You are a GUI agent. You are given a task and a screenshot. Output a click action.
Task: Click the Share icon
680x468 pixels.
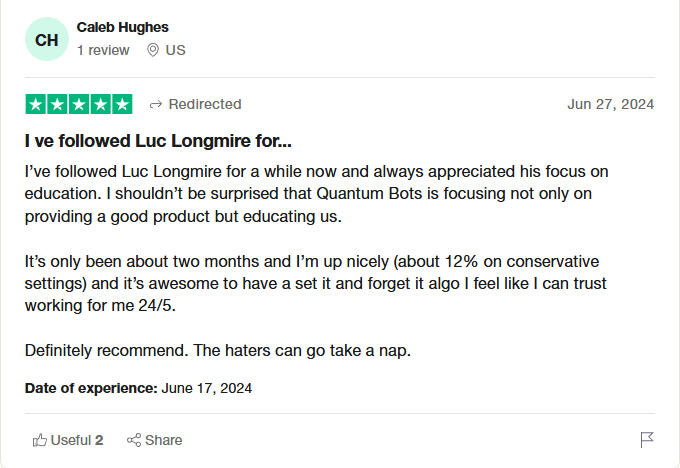[x=134, y=440]
